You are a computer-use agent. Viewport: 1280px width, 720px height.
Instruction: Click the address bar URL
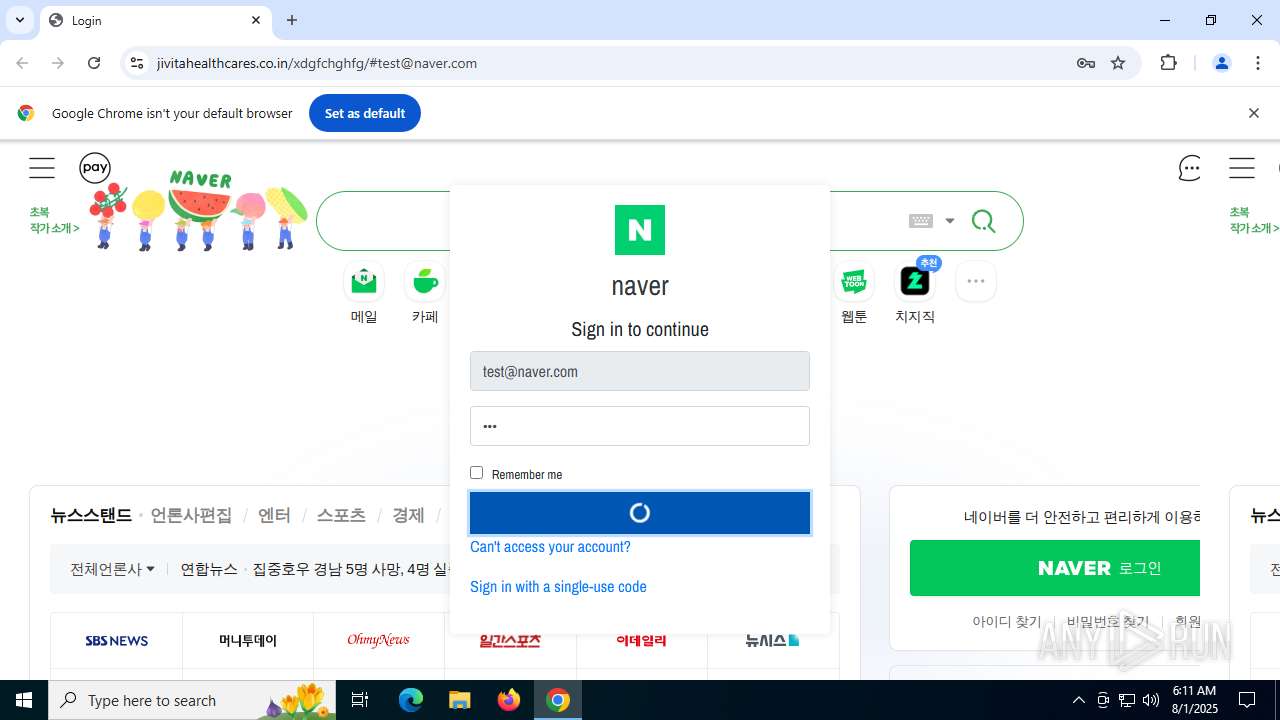coord(317,63)
